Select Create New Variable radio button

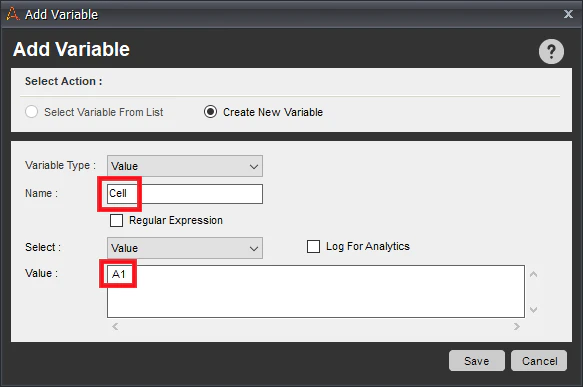coord(210,112)
